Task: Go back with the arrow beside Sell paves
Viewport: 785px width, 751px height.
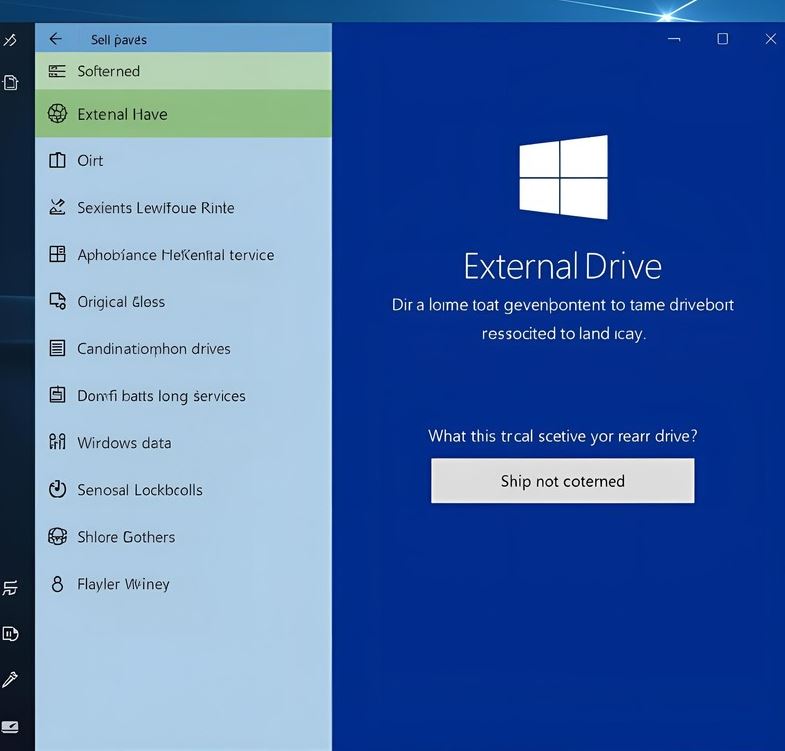Action: [x=56, y=39]
